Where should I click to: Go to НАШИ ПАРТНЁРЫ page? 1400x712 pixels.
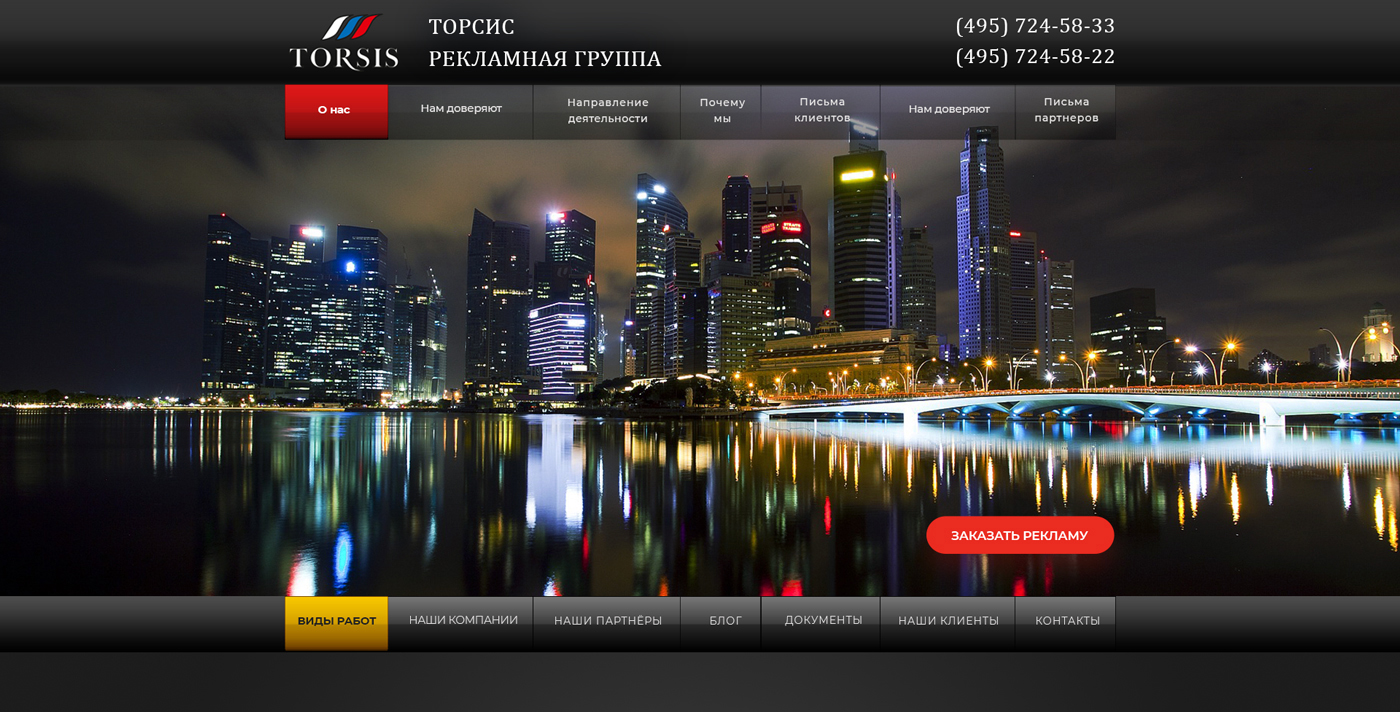607,621
